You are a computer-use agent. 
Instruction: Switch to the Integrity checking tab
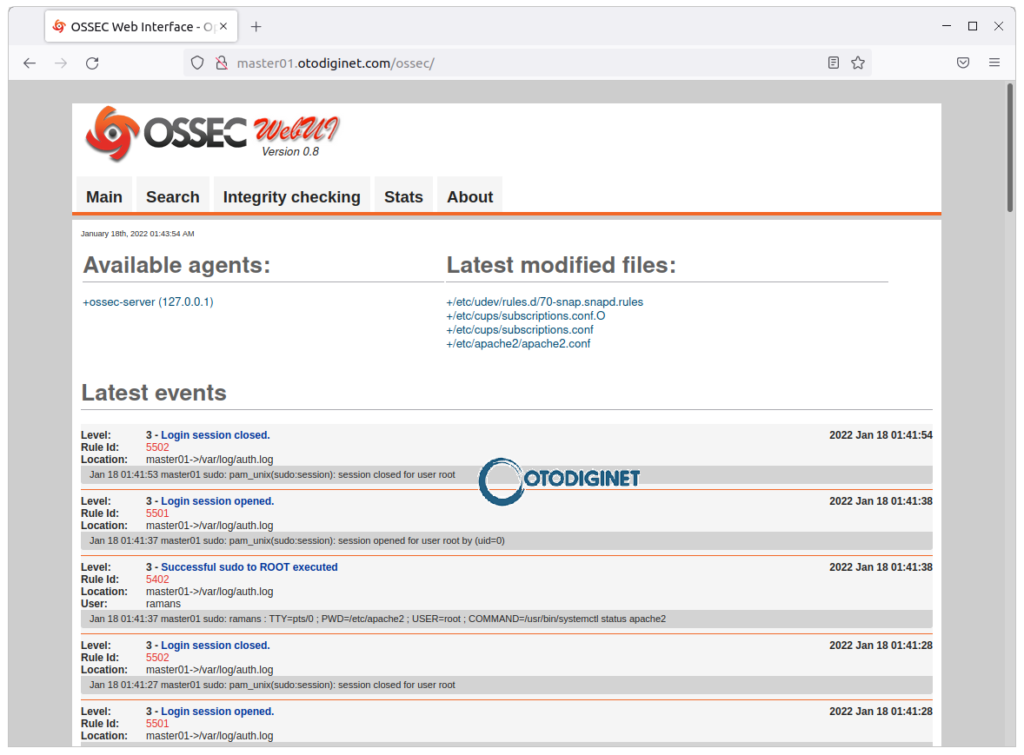click(291, 196)
